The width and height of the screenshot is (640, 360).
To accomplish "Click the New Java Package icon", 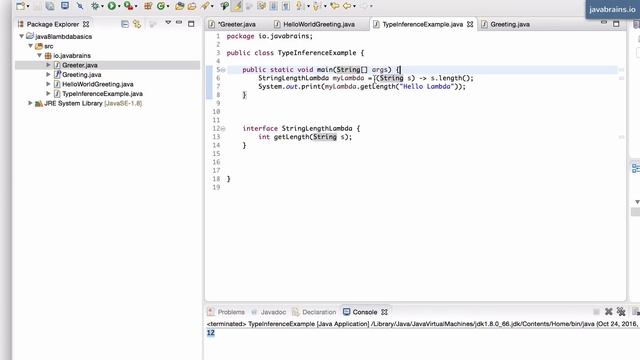I will [x=148, y=6].
